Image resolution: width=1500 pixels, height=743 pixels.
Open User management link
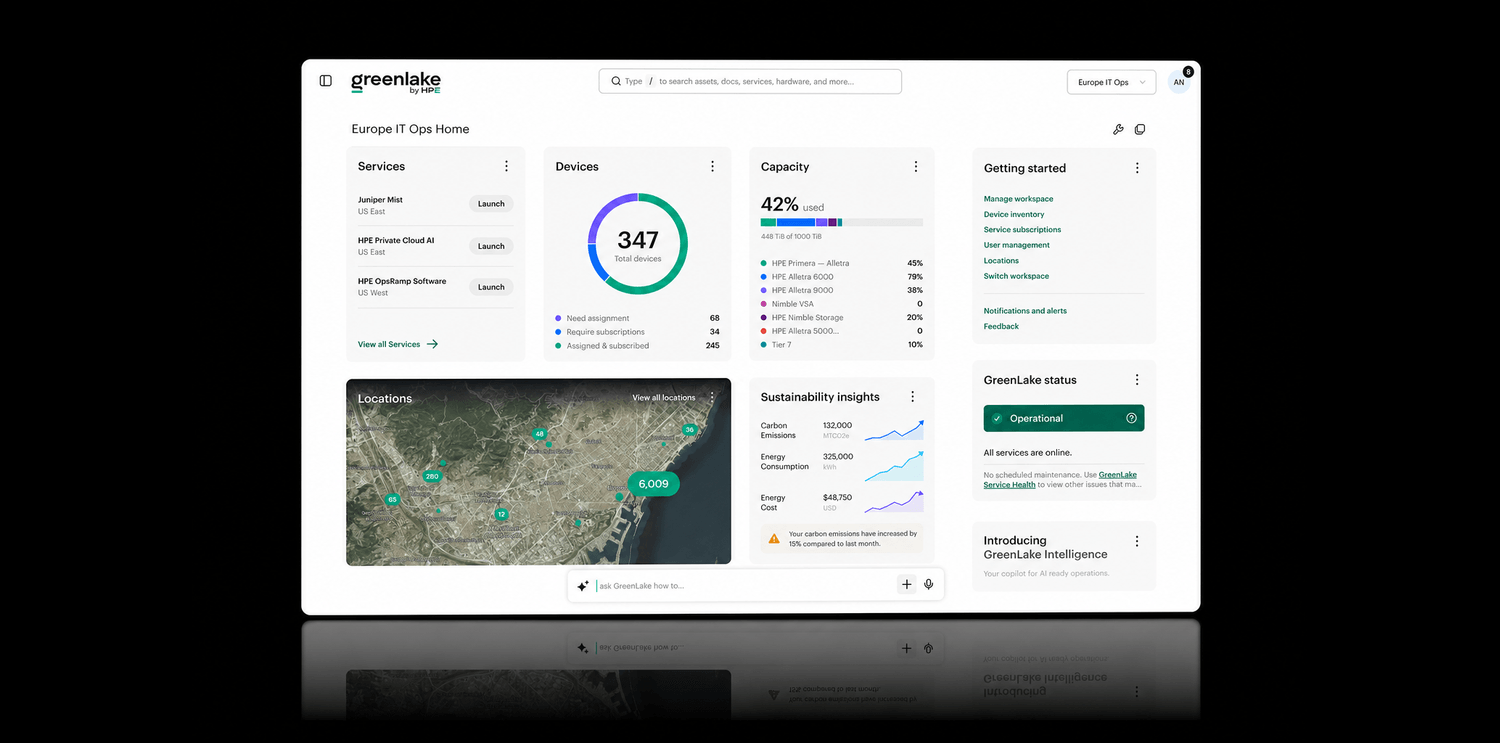[1017, 245]
